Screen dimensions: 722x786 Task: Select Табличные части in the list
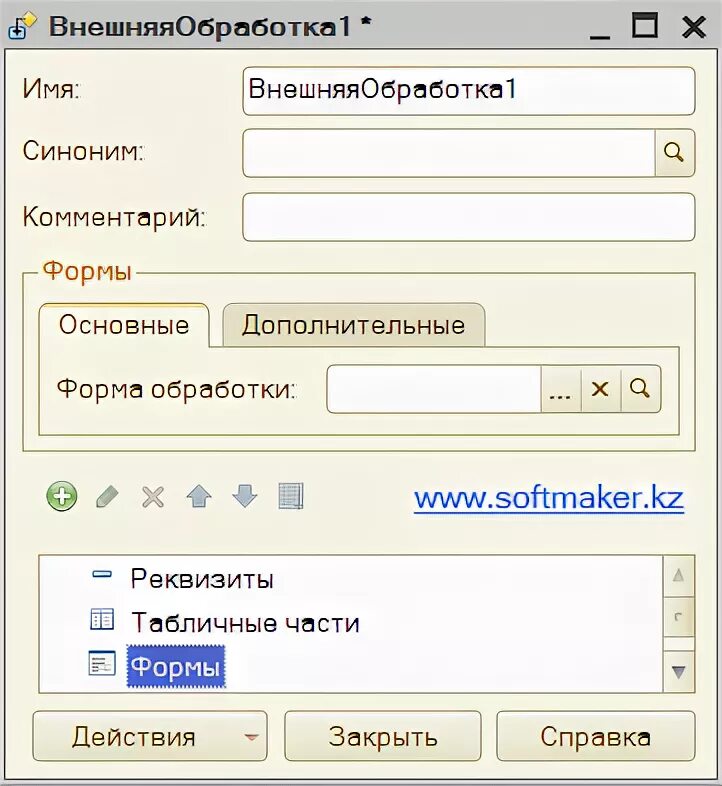(x=245, y=623)
